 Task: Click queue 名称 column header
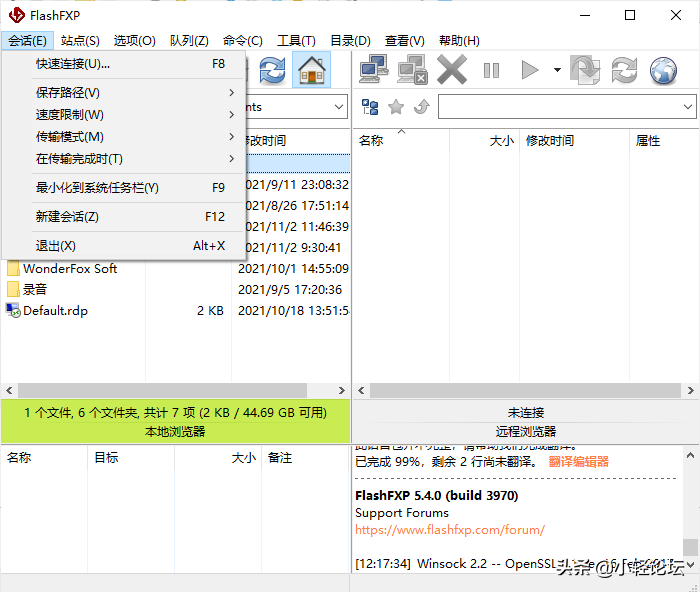tap(44, 458)
